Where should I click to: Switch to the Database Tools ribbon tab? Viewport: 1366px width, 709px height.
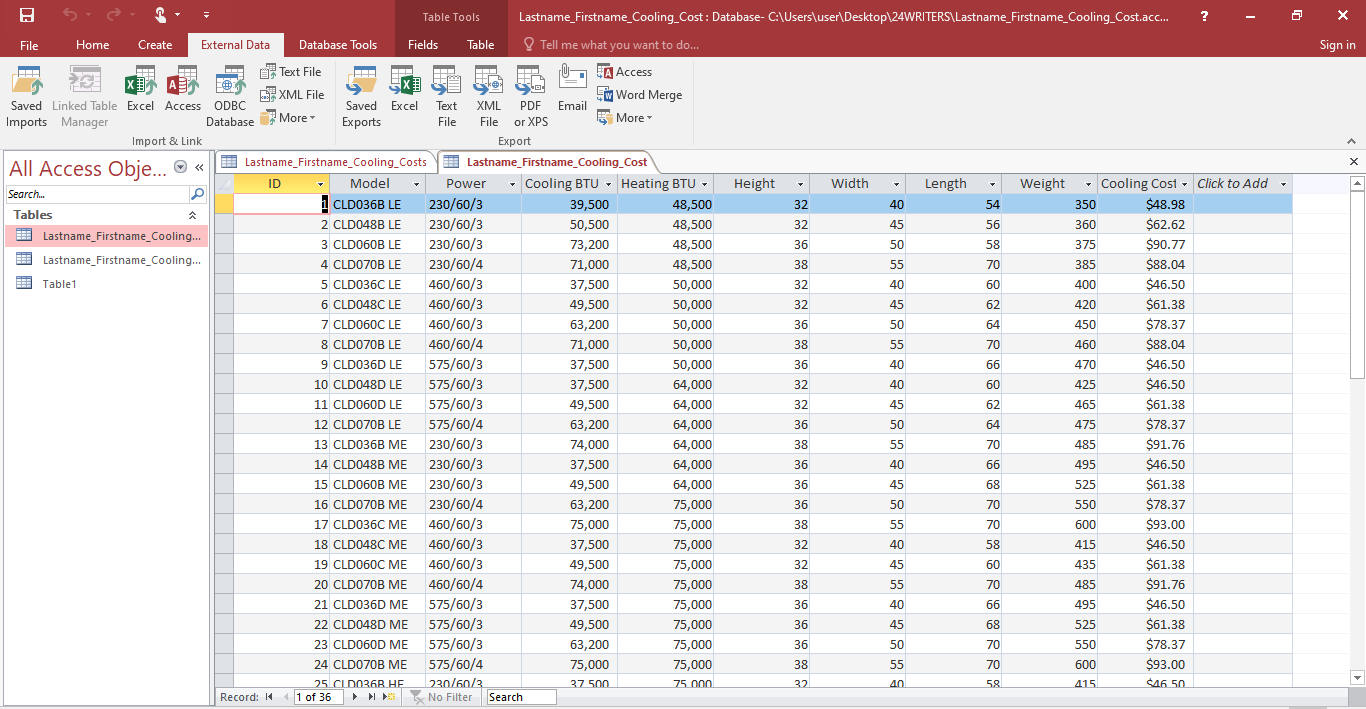(x=338, y=45)
